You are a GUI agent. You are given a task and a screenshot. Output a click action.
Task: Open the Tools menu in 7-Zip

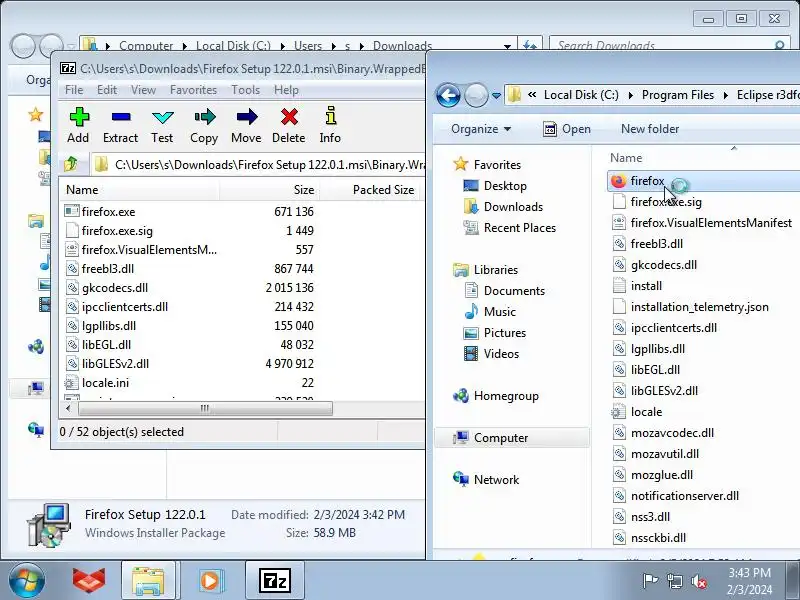point(245,90)
